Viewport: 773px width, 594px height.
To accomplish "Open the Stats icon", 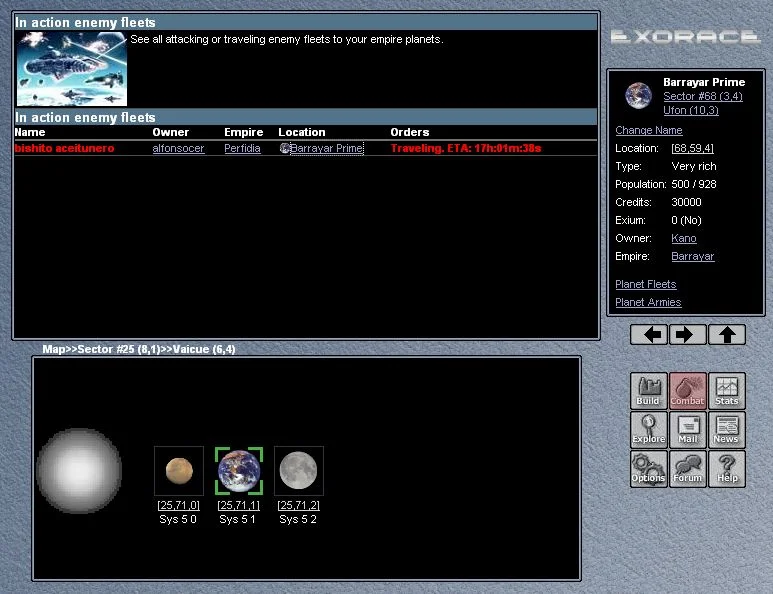I will click(x=726, y=391).
